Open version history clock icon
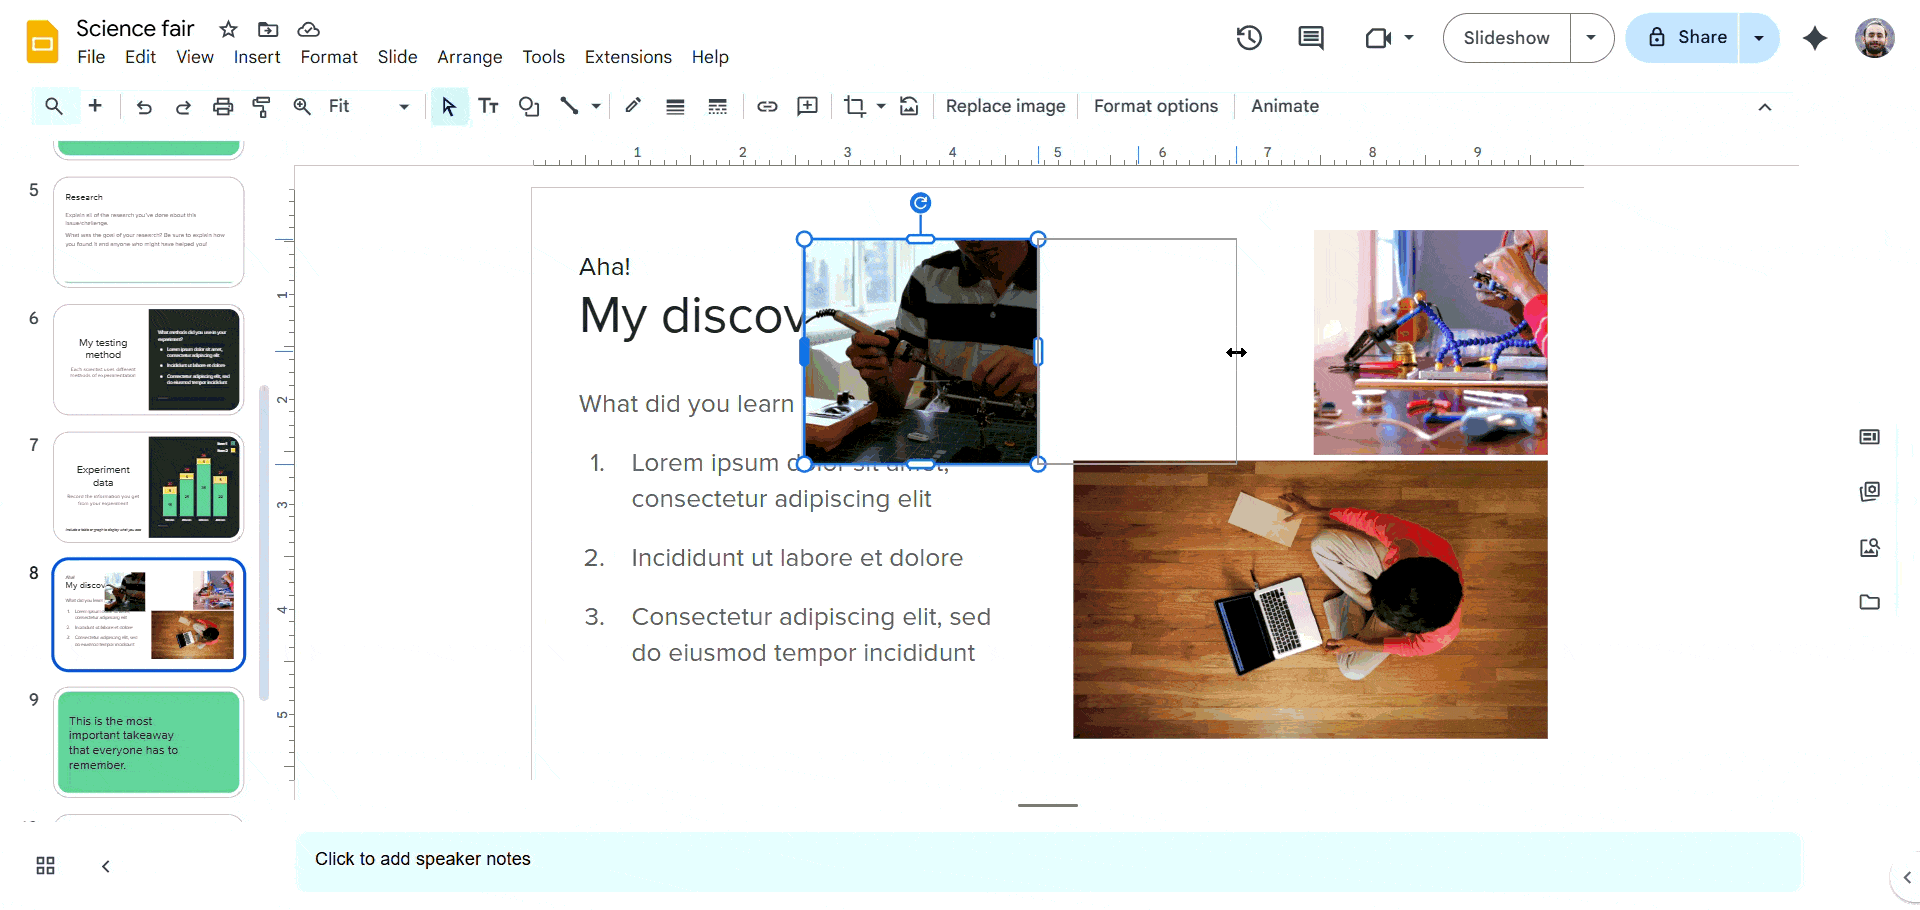This screenshot has height=910, width=1920. pyautogui.click(x=1249, y=38)
